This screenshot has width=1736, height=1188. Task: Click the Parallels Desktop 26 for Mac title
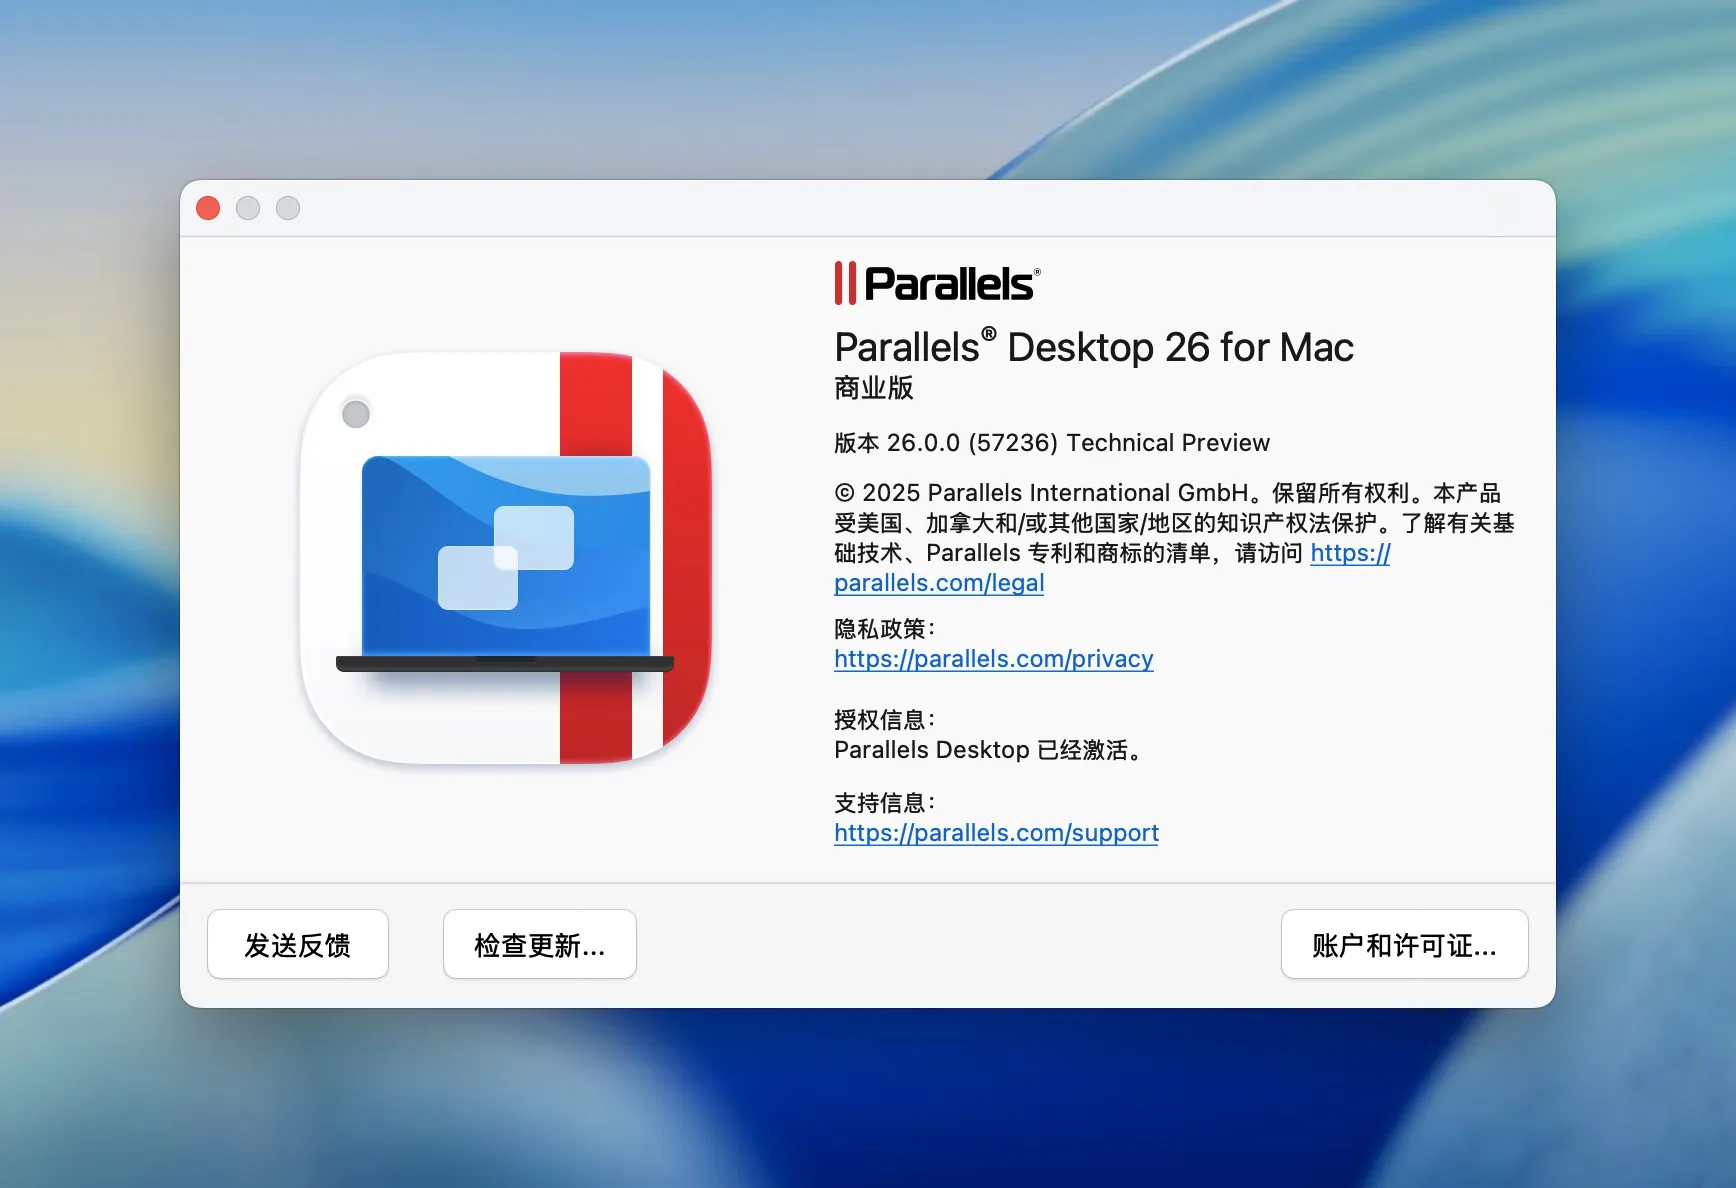pos(1093,347)
